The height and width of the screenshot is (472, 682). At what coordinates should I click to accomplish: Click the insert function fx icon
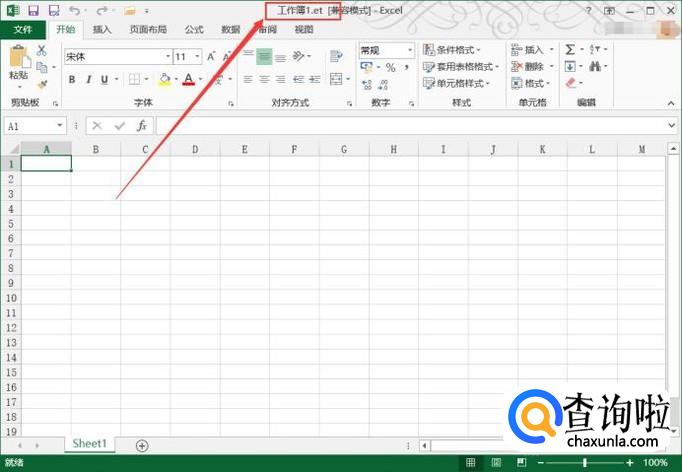[x=142, y=125]
